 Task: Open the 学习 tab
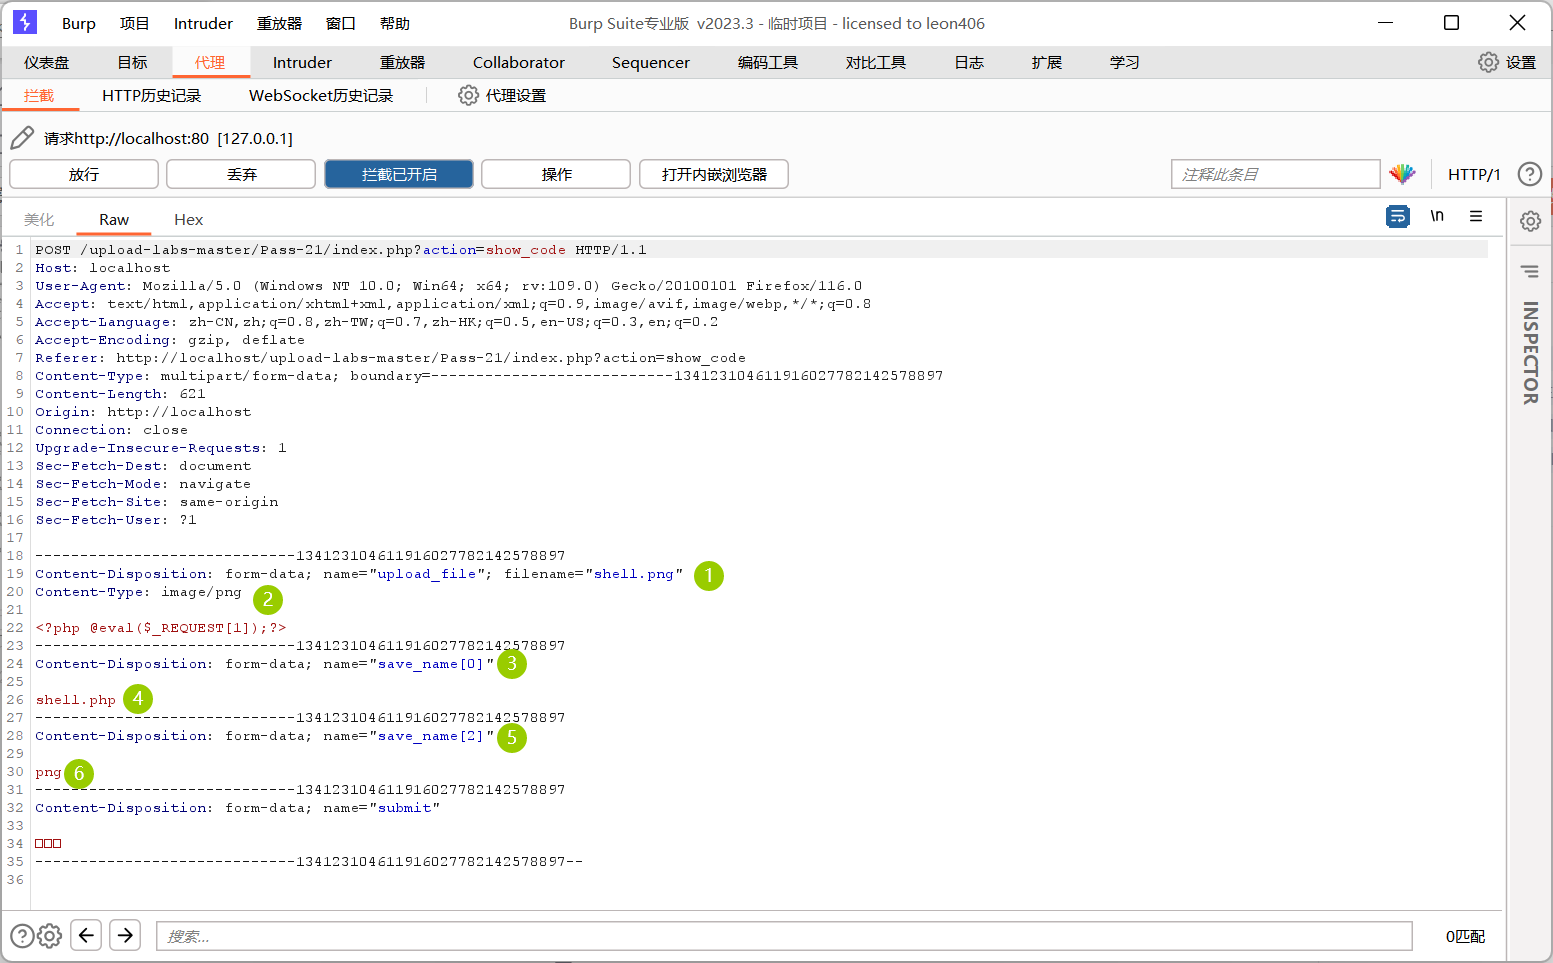tap(1125, 62)
